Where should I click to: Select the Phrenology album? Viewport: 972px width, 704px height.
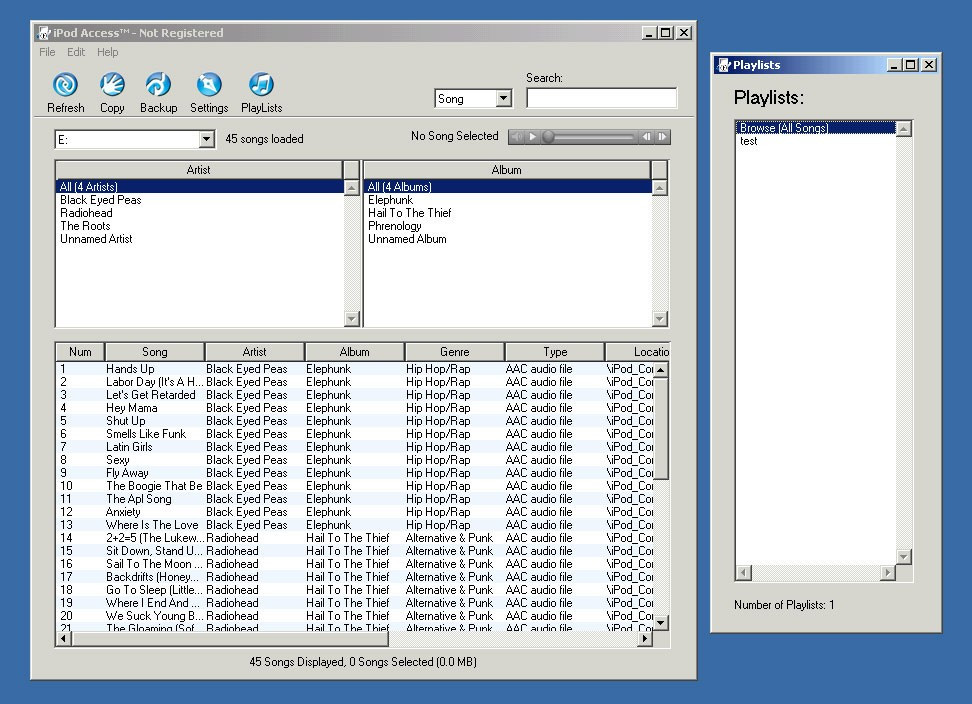click(394, 226)
